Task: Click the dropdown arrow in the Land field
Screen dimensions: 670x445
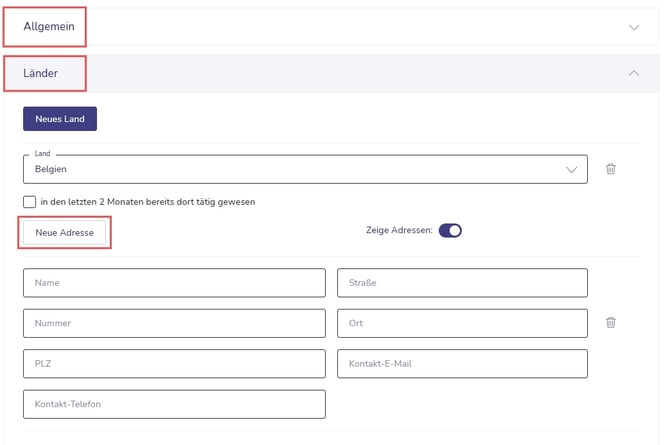Action: point(572,170)
